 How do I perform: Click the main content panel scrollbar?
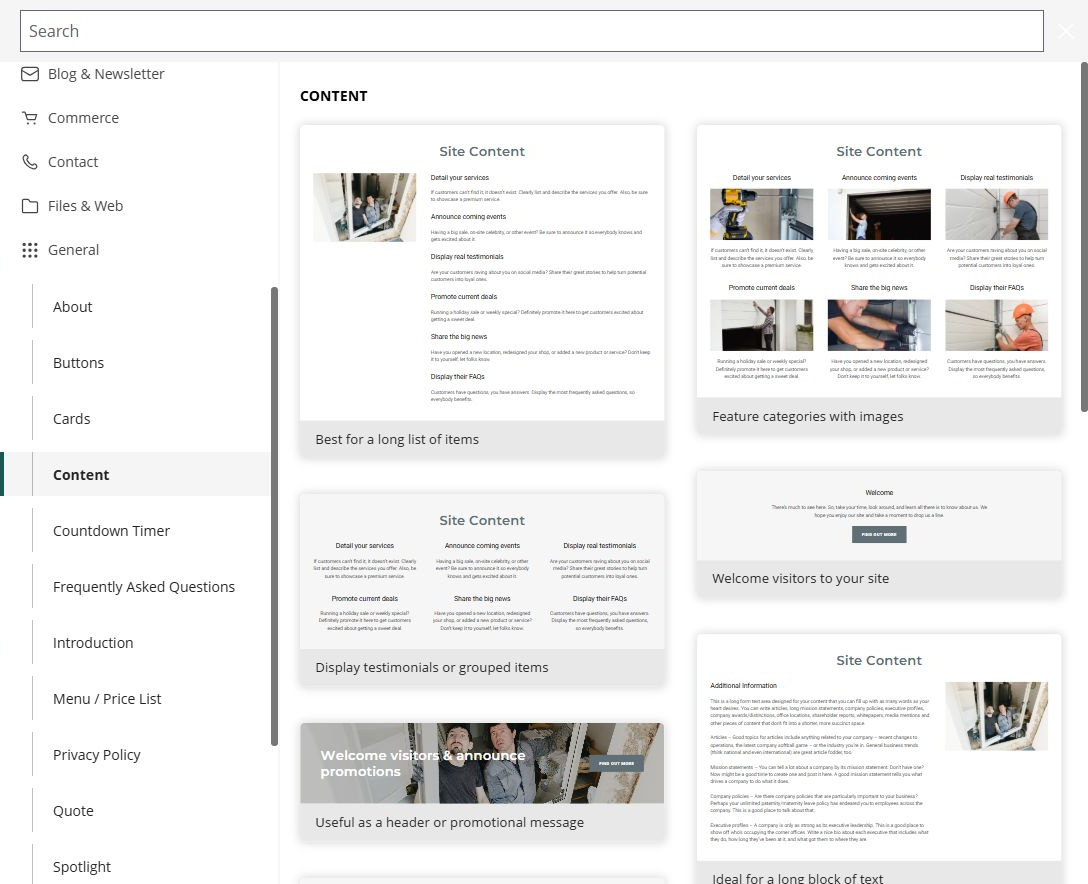1084,237
